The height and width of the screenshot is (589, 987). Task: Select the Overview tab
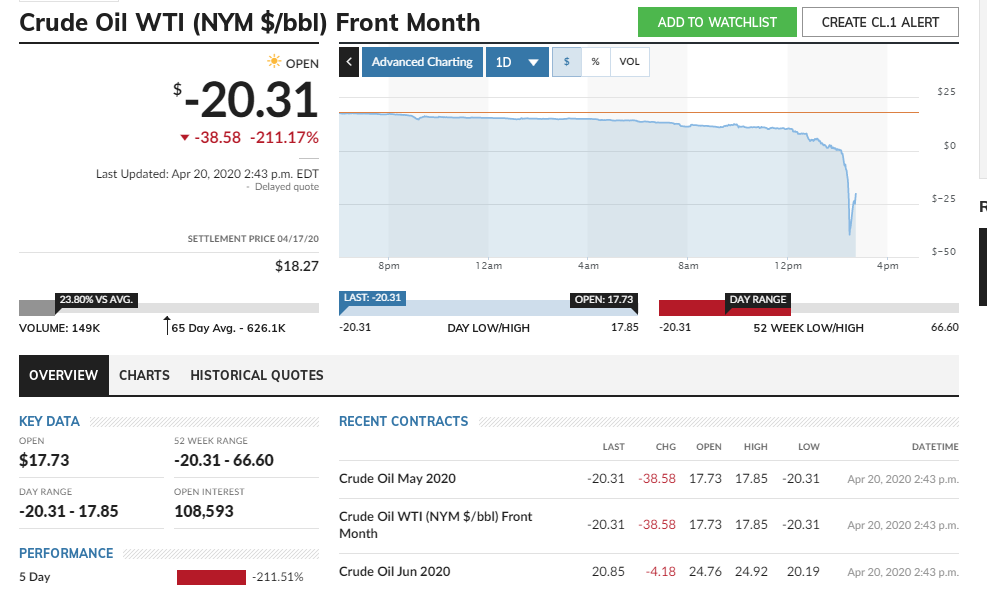63,375
